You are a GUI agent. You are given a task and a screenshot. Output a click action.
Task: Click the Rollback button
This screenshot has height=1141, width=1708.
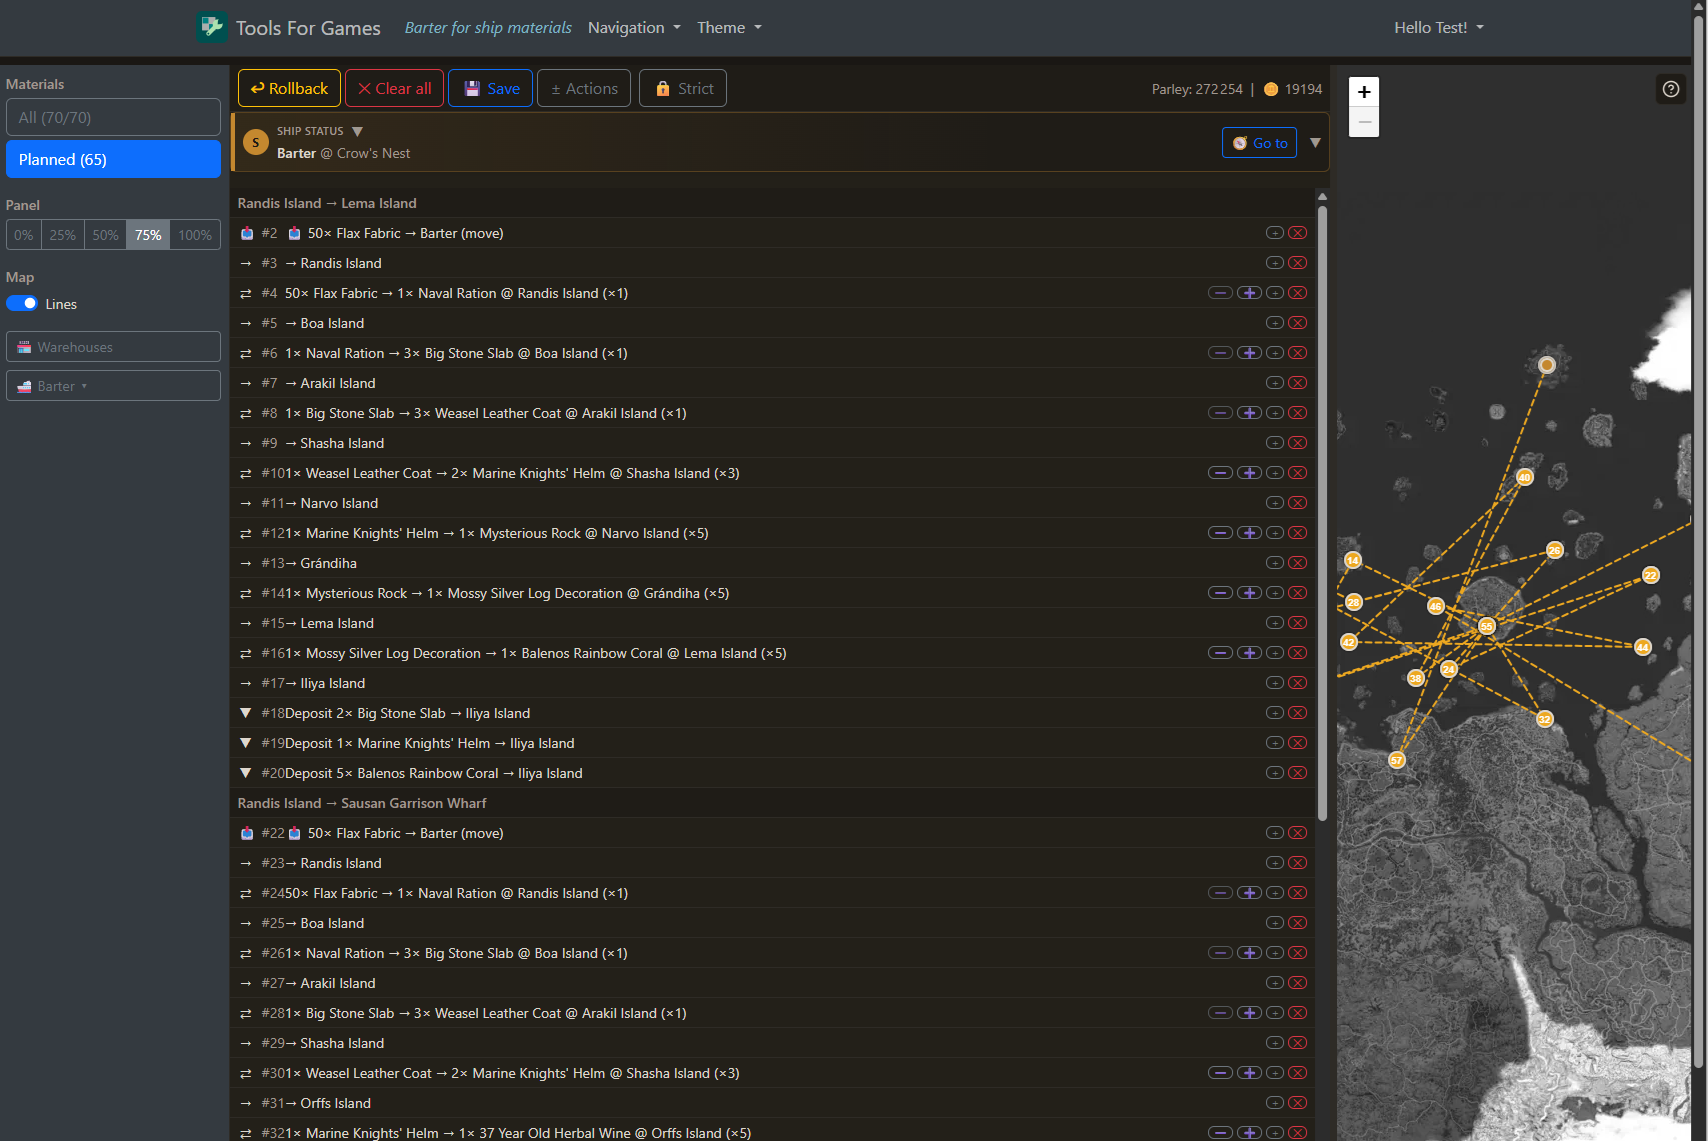point(289,88)
